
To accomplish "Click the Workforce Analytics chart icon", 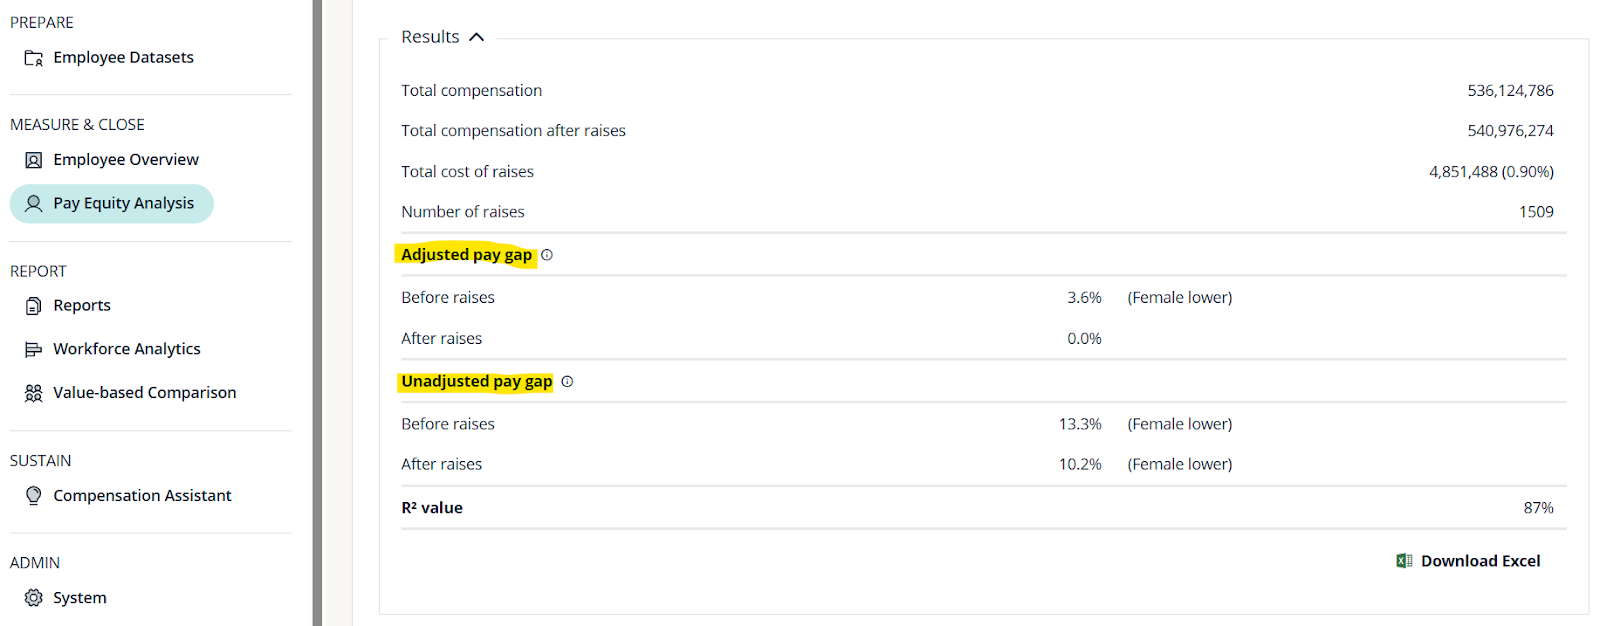I will point(33,349).
